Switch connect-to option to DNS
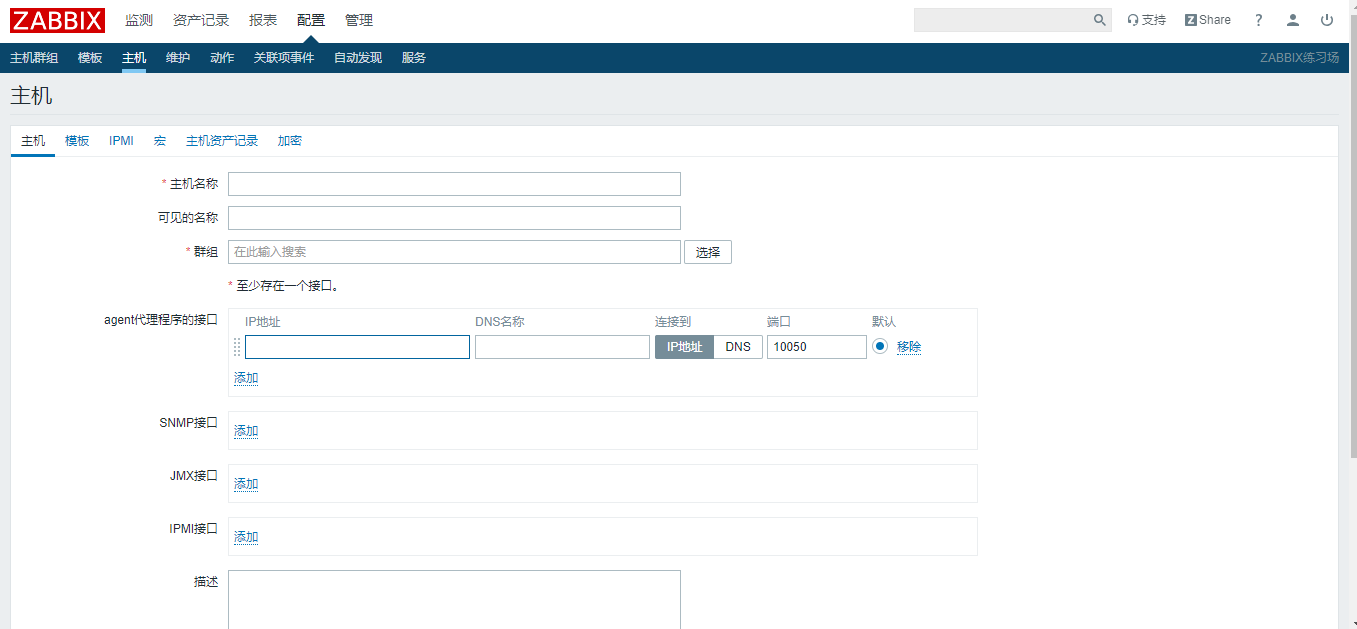The height and width of the screenshot is (629, 1357). click(738, 347)
